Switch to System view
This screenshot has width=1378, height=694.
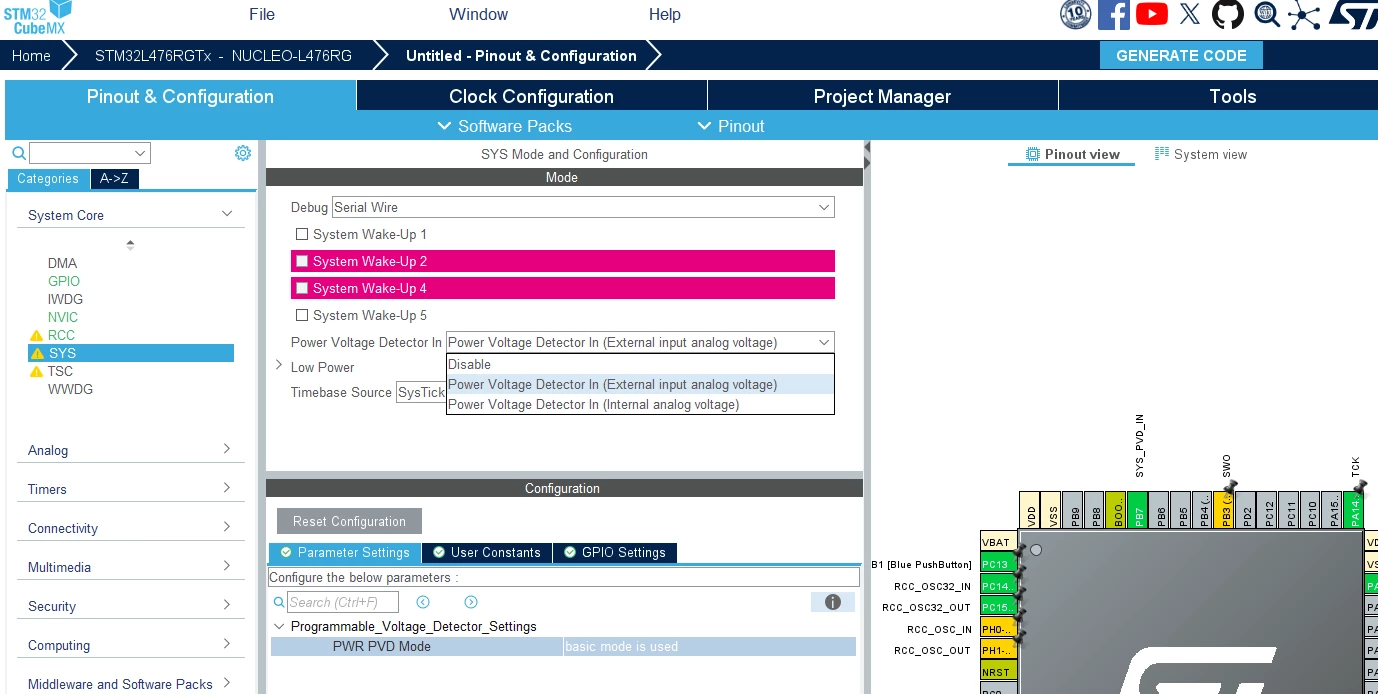pos(1201,154)
